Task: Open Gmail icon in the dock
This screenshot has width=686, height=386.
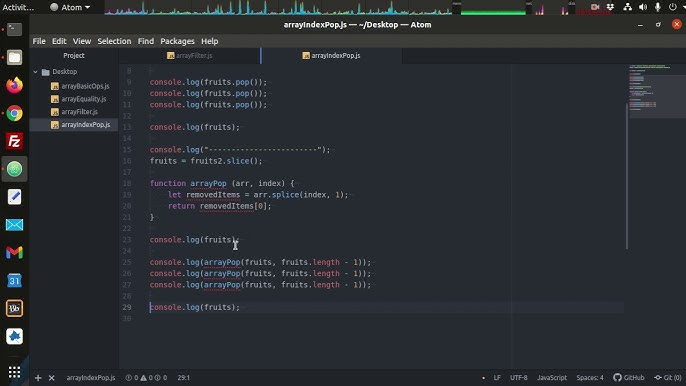Action: [14, 253]
